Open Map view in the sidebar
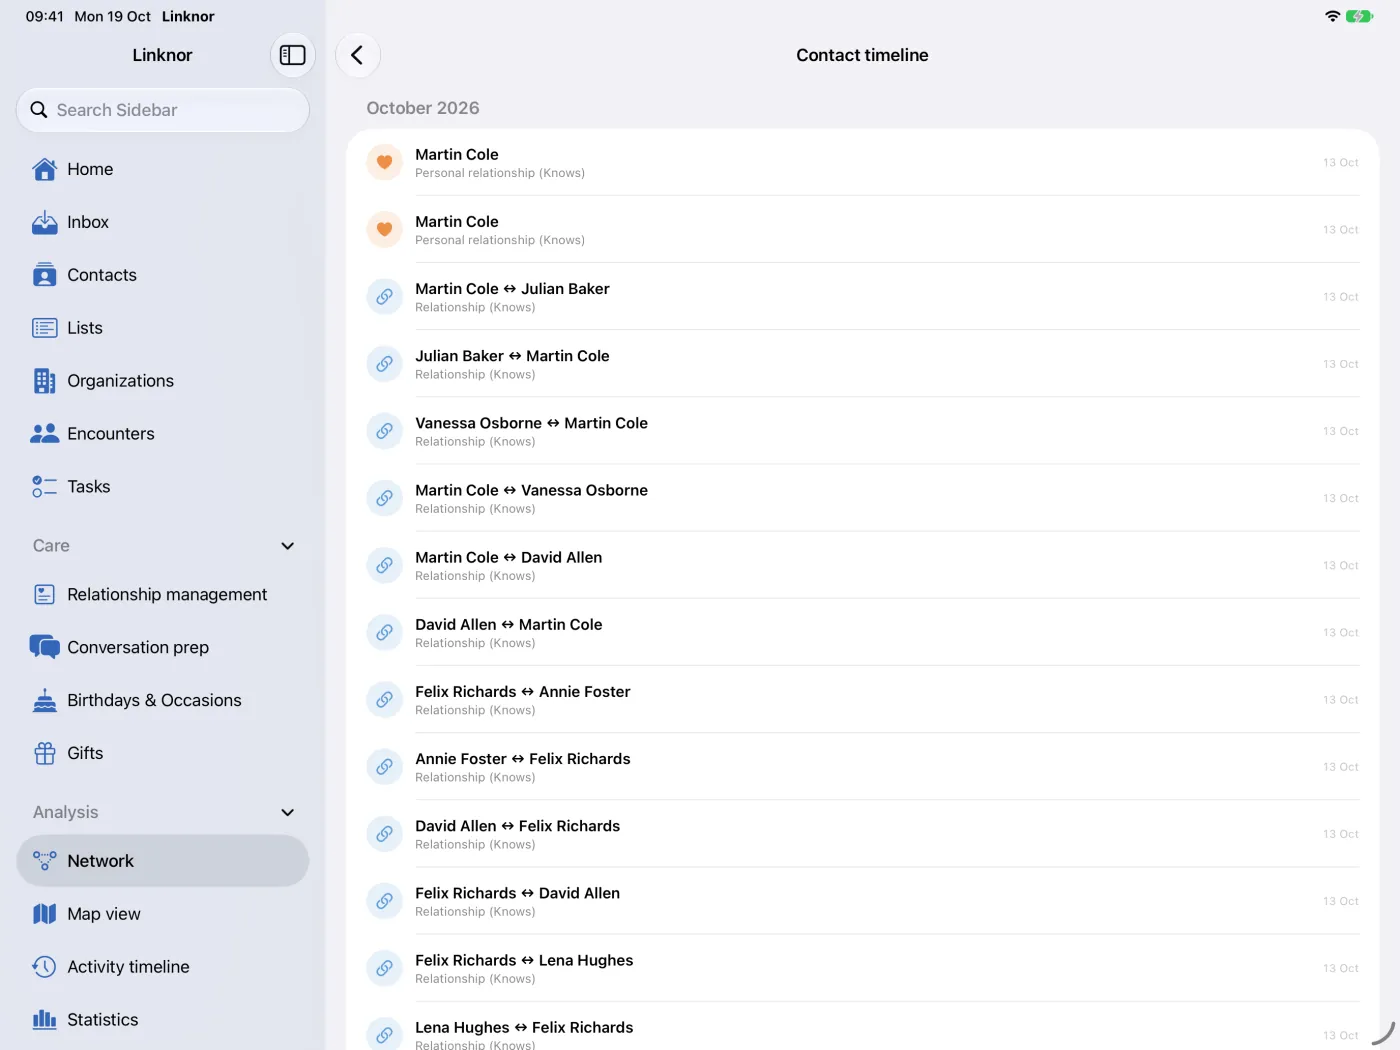Viewport: 1400px width, 1050px height. pos(163,914)
